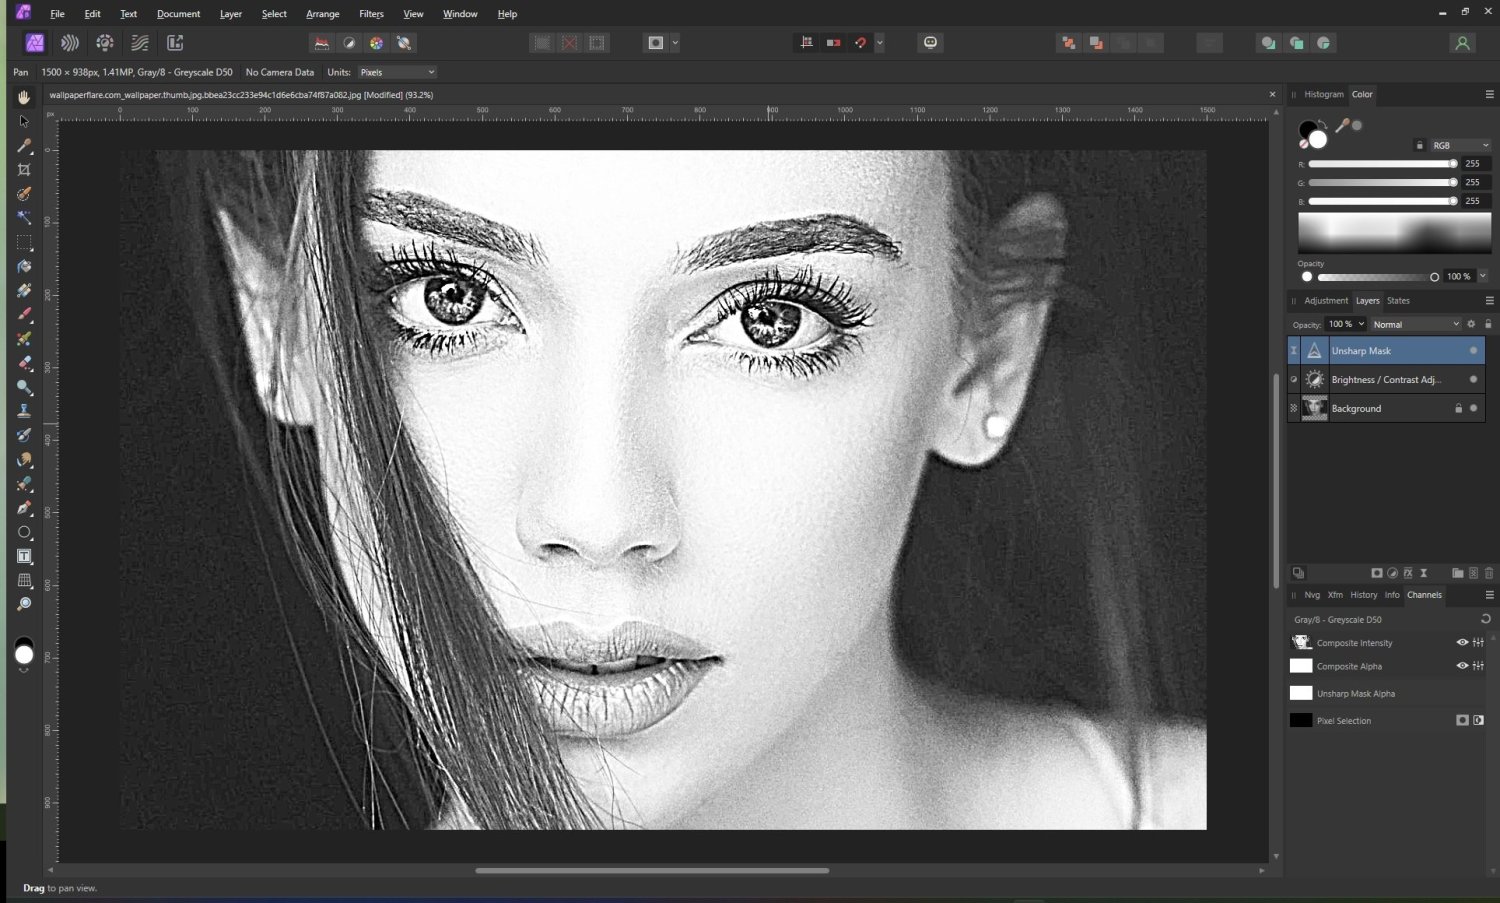Open the Filters menu
This screenshot has height=903, width=1500.
point(371,14)
